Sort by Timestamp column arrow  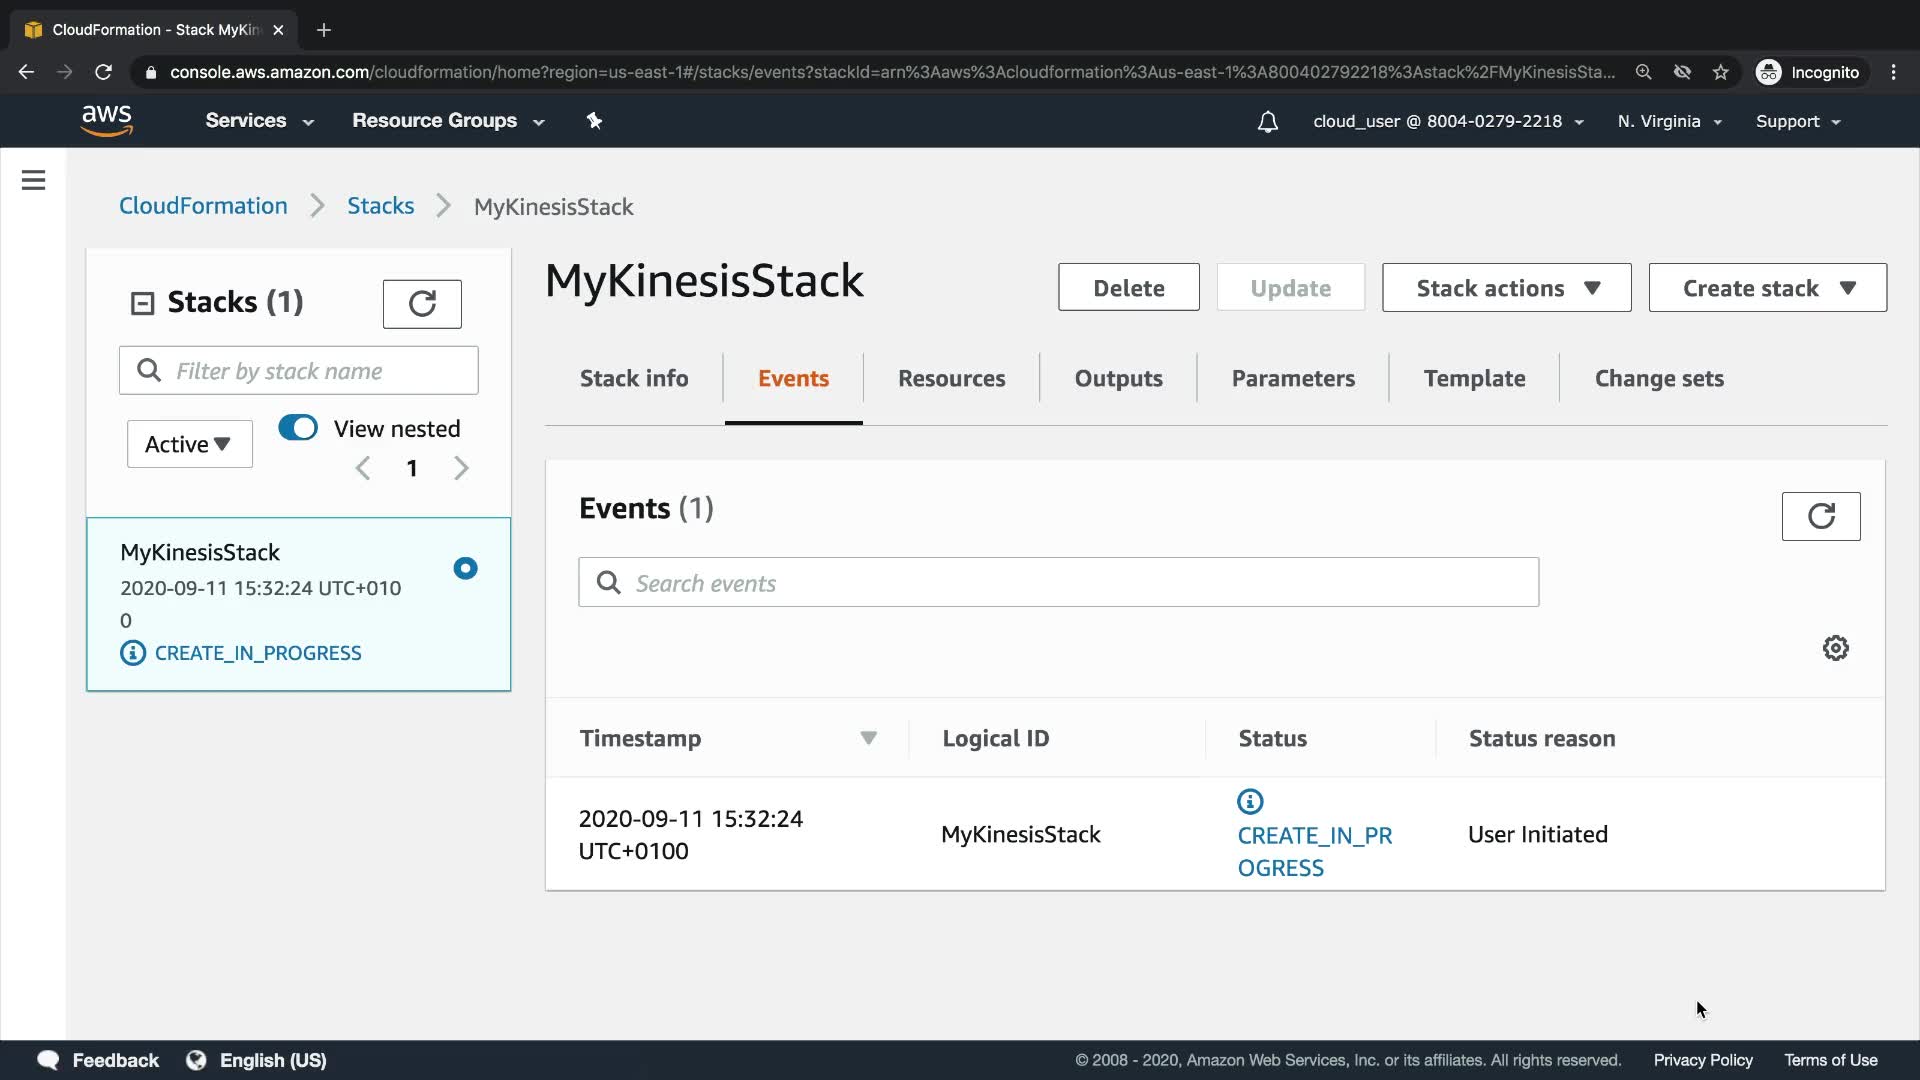tap(868, 738)
